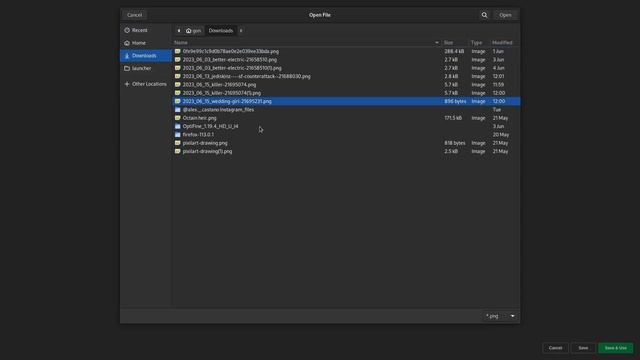The image size is (640, 360).
Task: Click the green Save & Use button
Action: click(616, 348)
